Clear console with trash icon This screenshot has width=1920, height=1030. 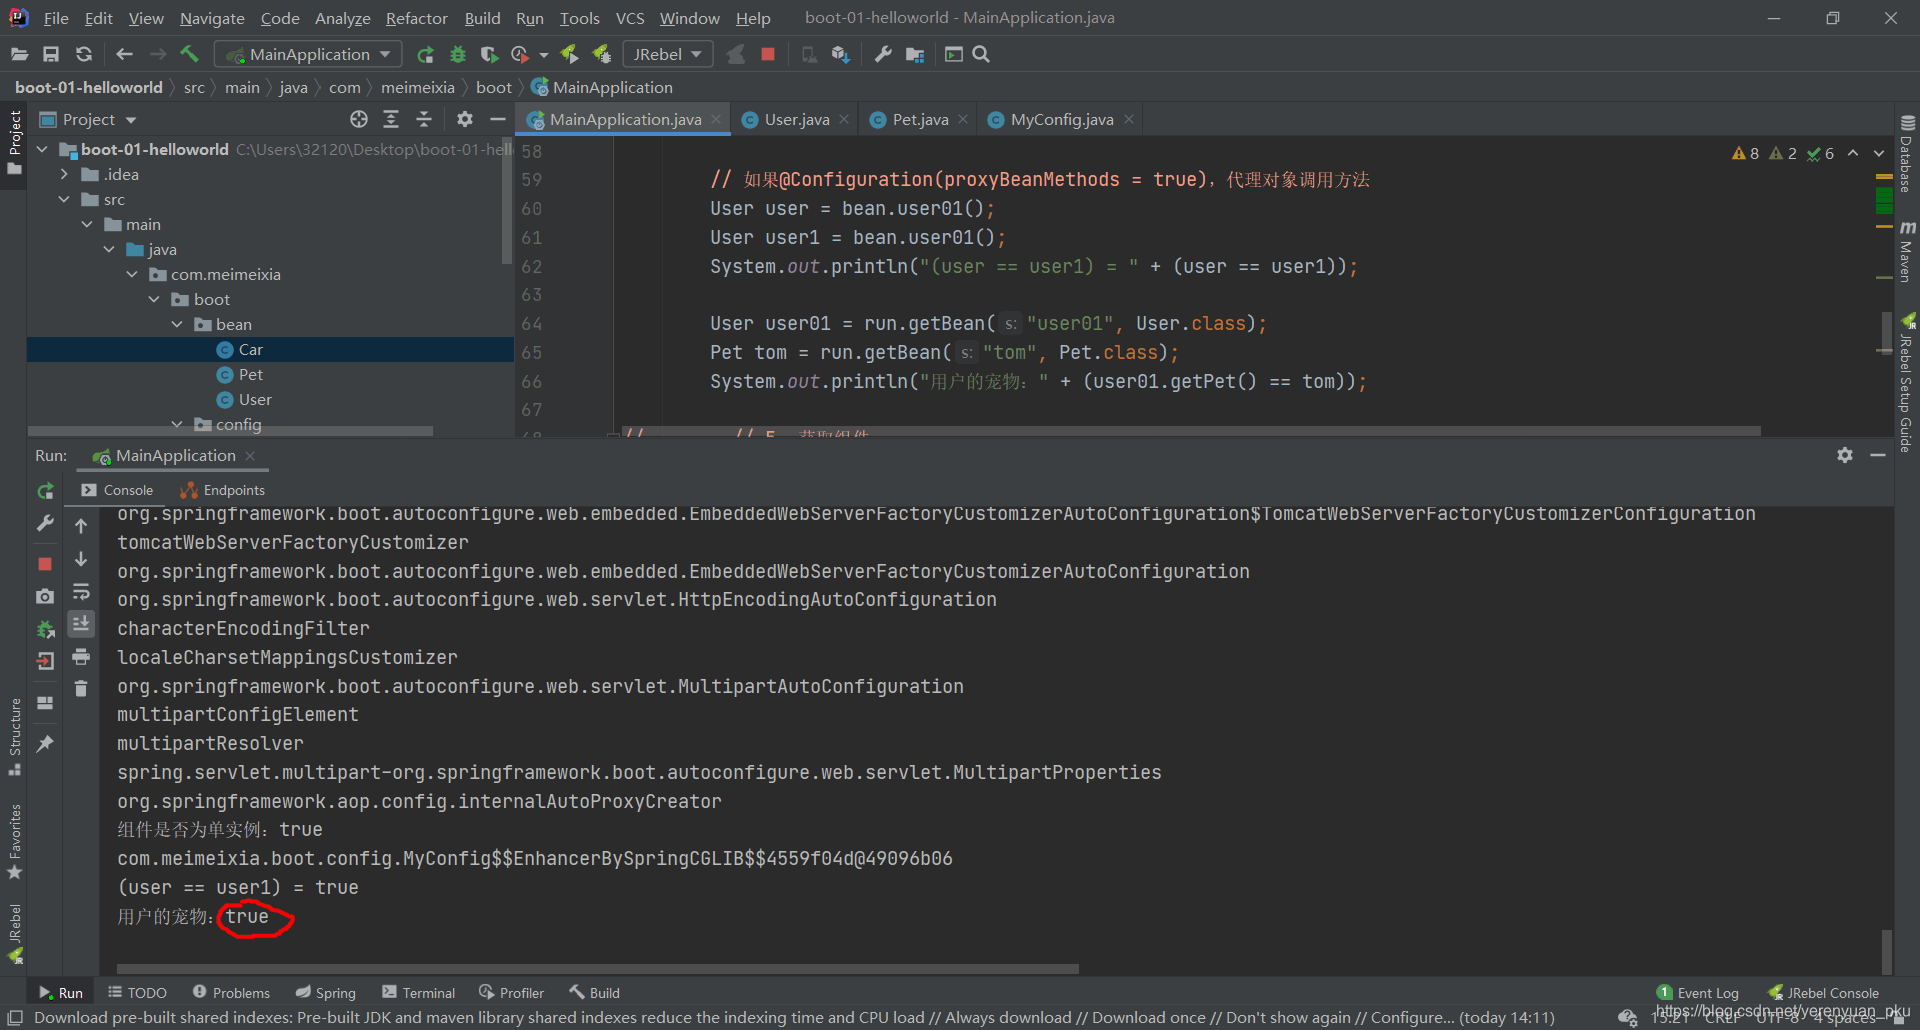click(81, 689)
